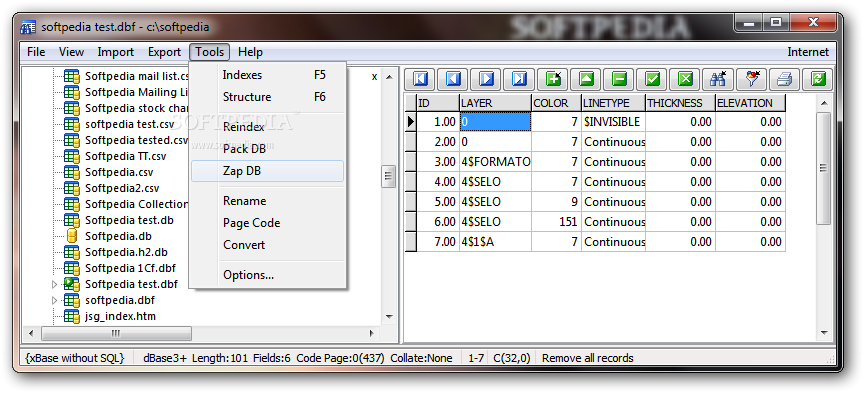Close the open Tools menu
The width and height of the screenshot is (864, 393).
(209, 52)
